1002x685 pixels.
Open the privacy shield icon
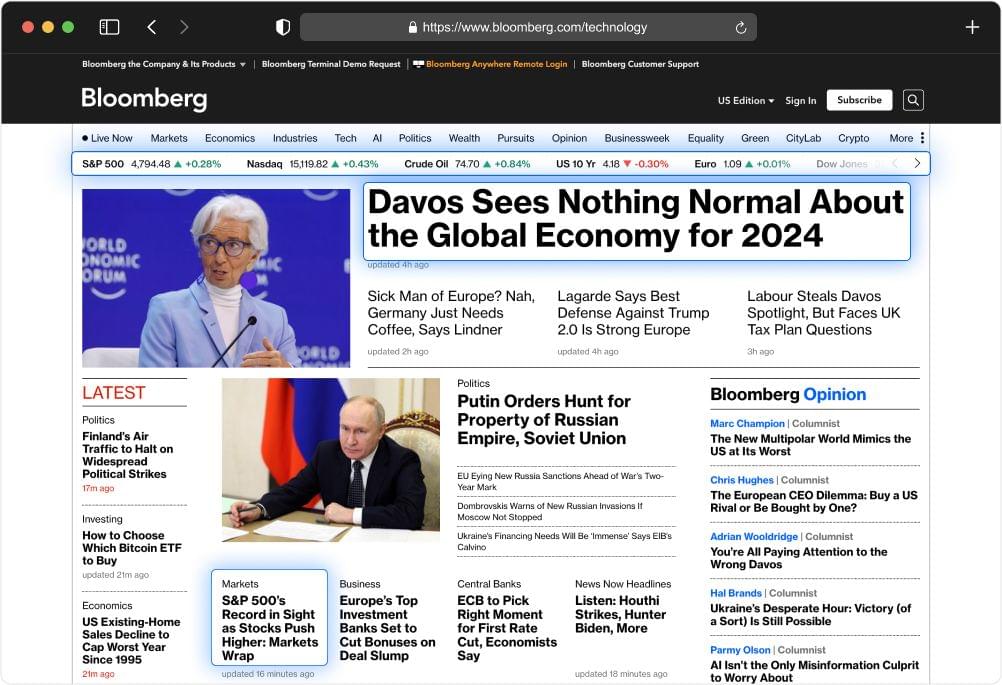click(283, 26)
